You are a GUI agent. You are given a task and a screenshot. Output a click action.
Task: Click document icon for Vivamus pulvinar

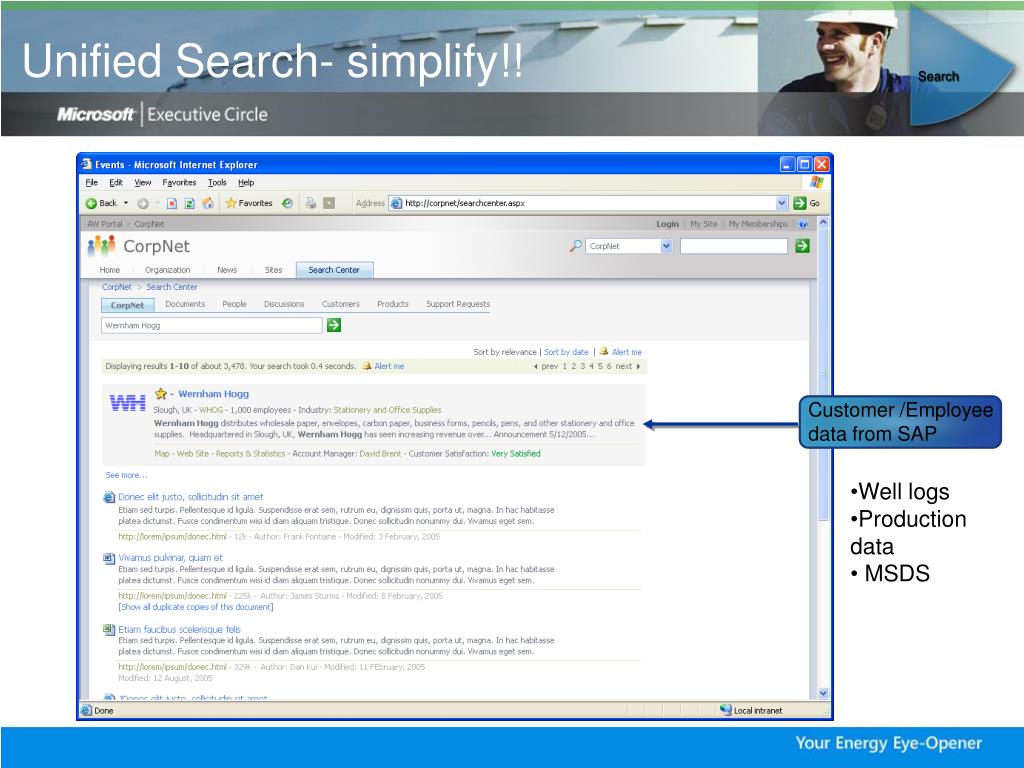tap(109, 558)
